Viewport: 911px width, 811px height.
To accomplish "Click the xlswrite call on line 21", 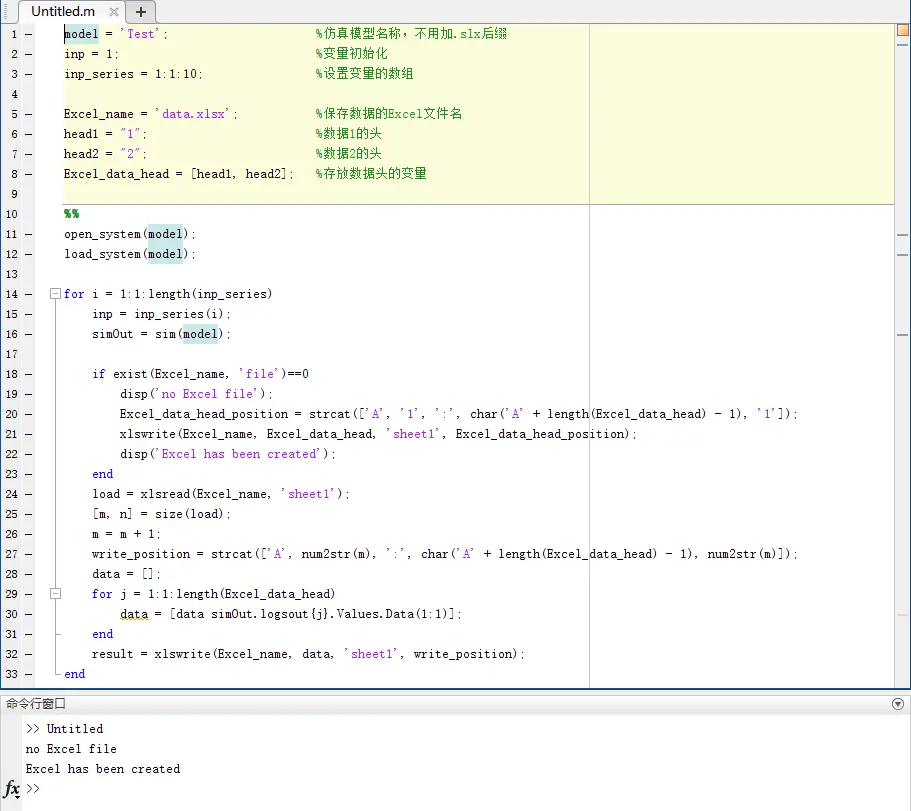I will [x=378, y=434].
